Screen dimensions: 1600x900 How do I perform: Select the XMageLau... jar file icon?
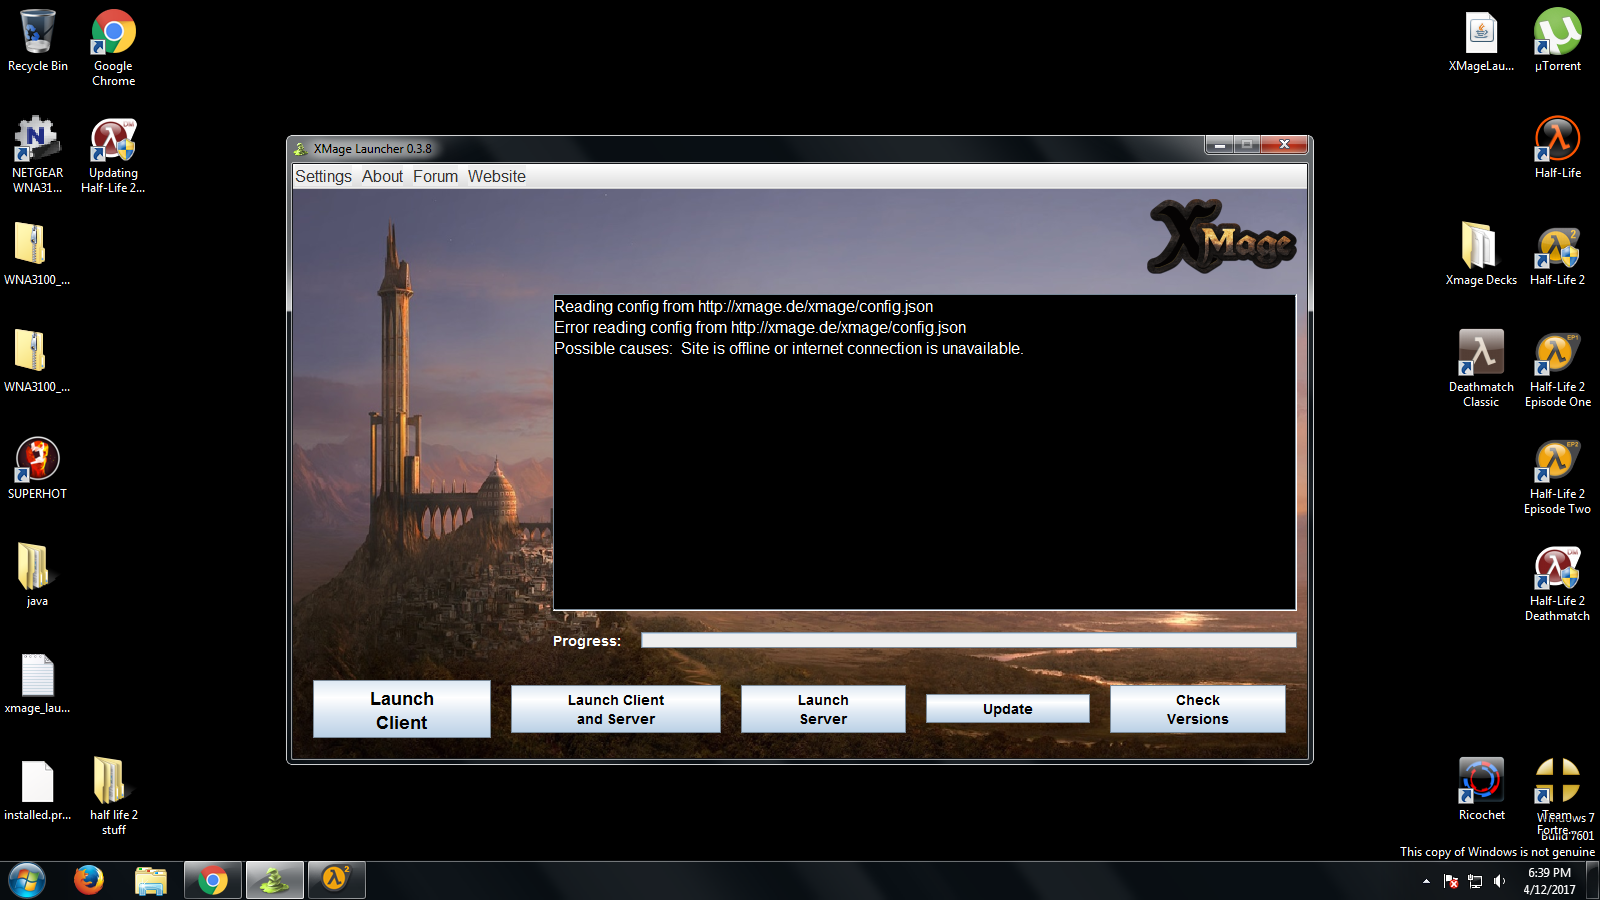tap(1481, 42)
